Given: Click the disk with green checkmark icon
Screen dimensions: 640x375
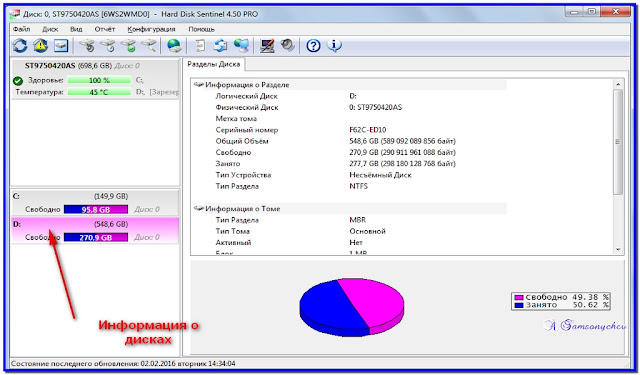Looking at the screenshot, I should tap(129, 45).
